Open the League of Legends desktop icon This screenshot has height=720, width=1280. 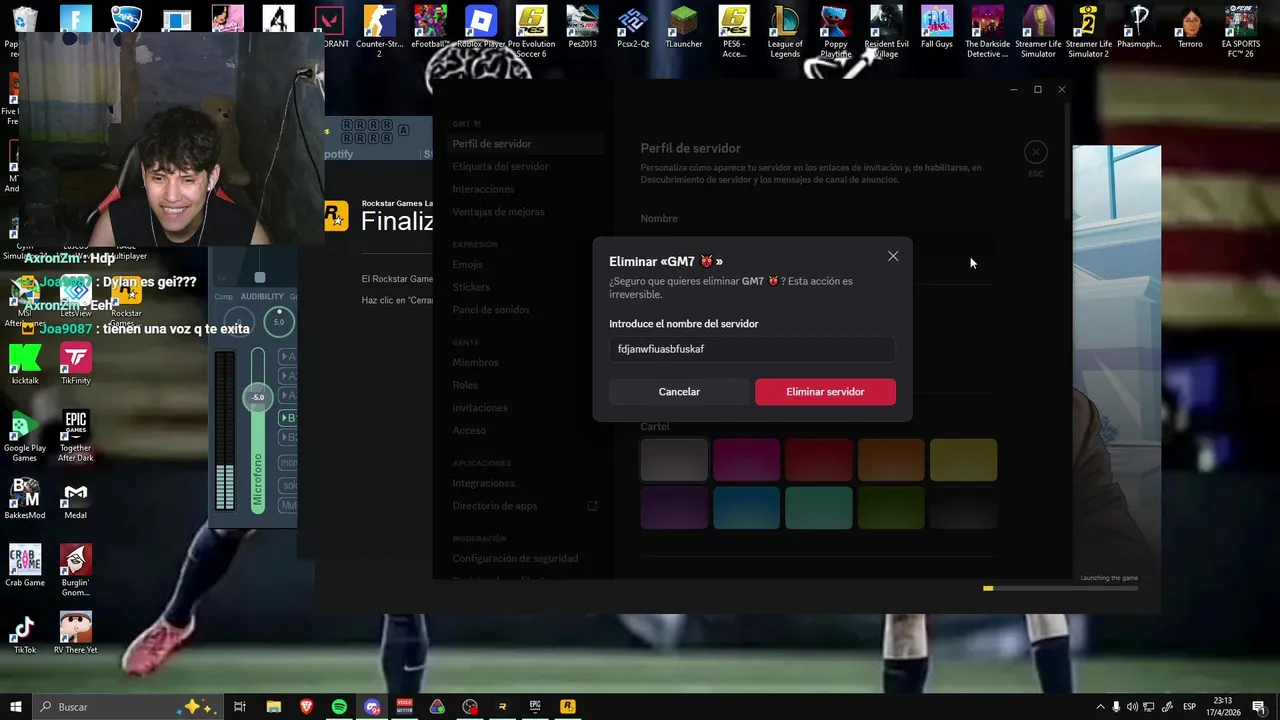pos(785,32)
